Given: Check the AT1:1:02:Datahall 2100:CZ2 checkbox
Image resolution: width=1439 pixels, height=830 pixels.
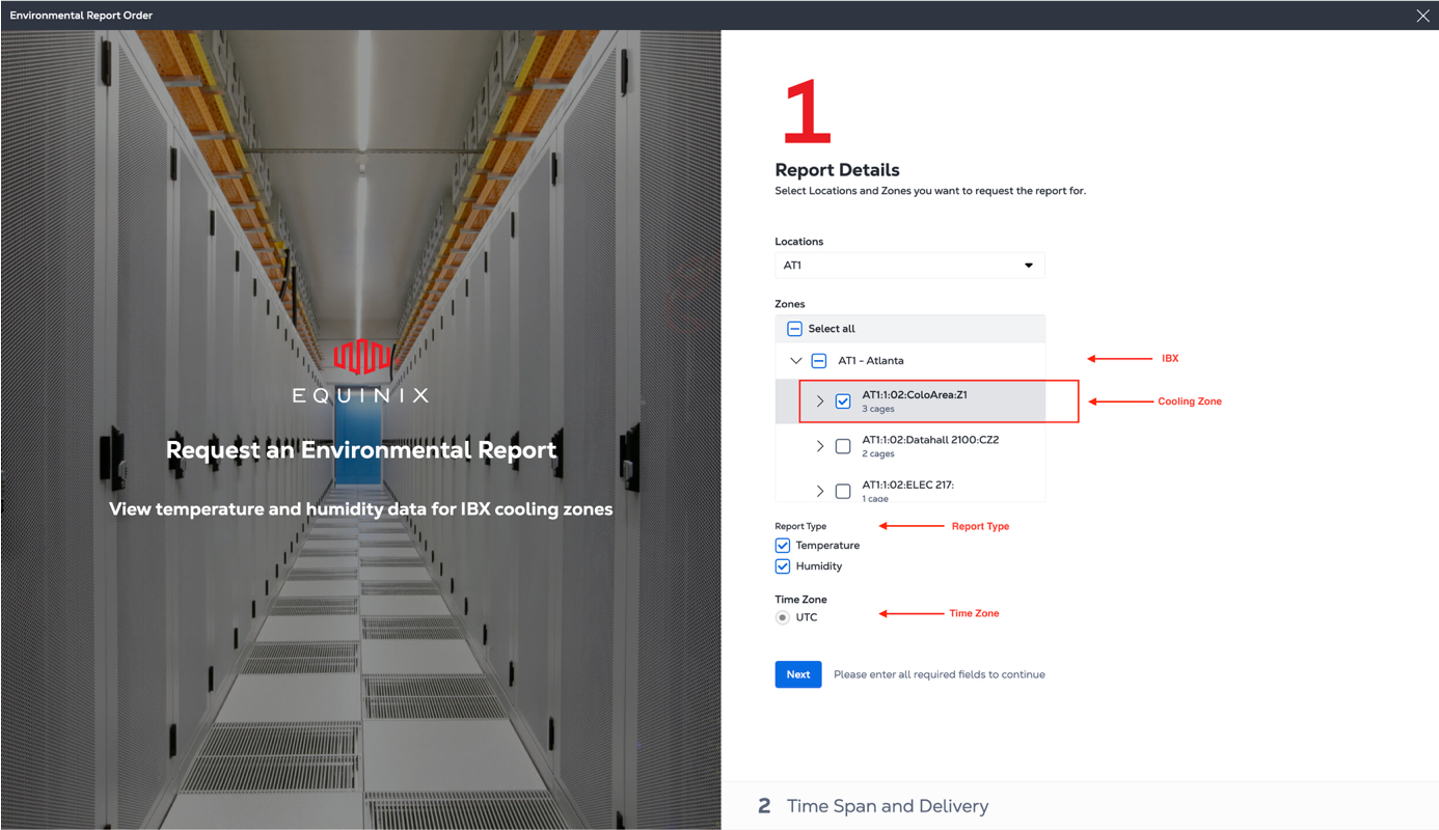Looking at the screenshot, I should [x=843, y=446].
